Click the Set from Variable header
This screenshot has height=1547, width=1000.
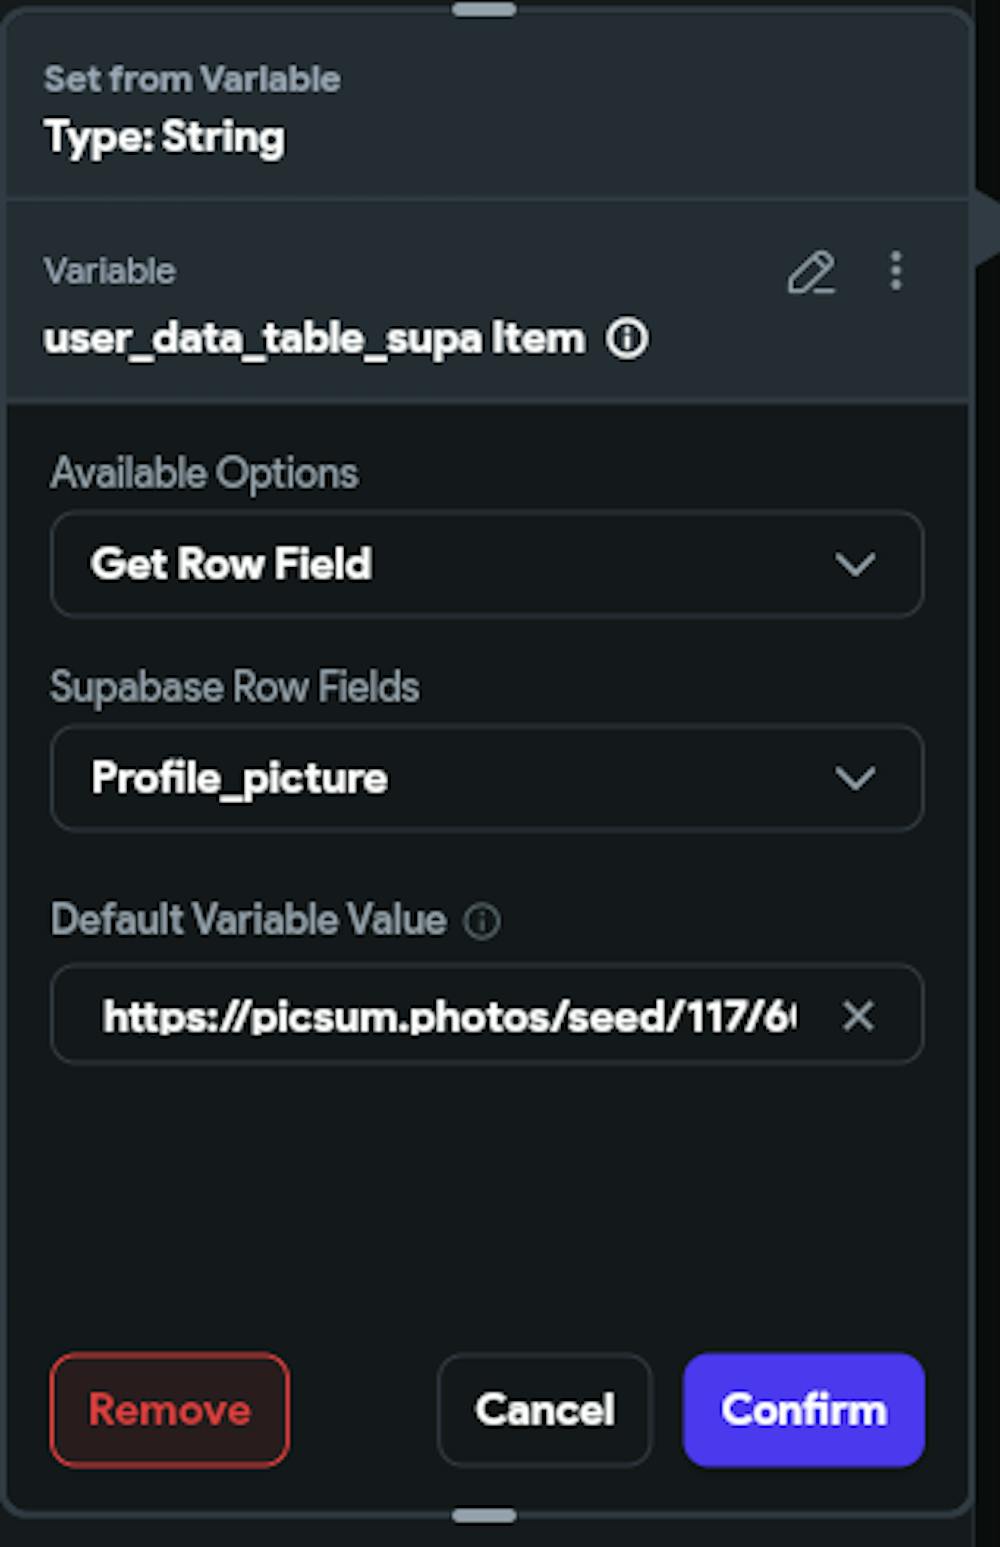point(192,79)
